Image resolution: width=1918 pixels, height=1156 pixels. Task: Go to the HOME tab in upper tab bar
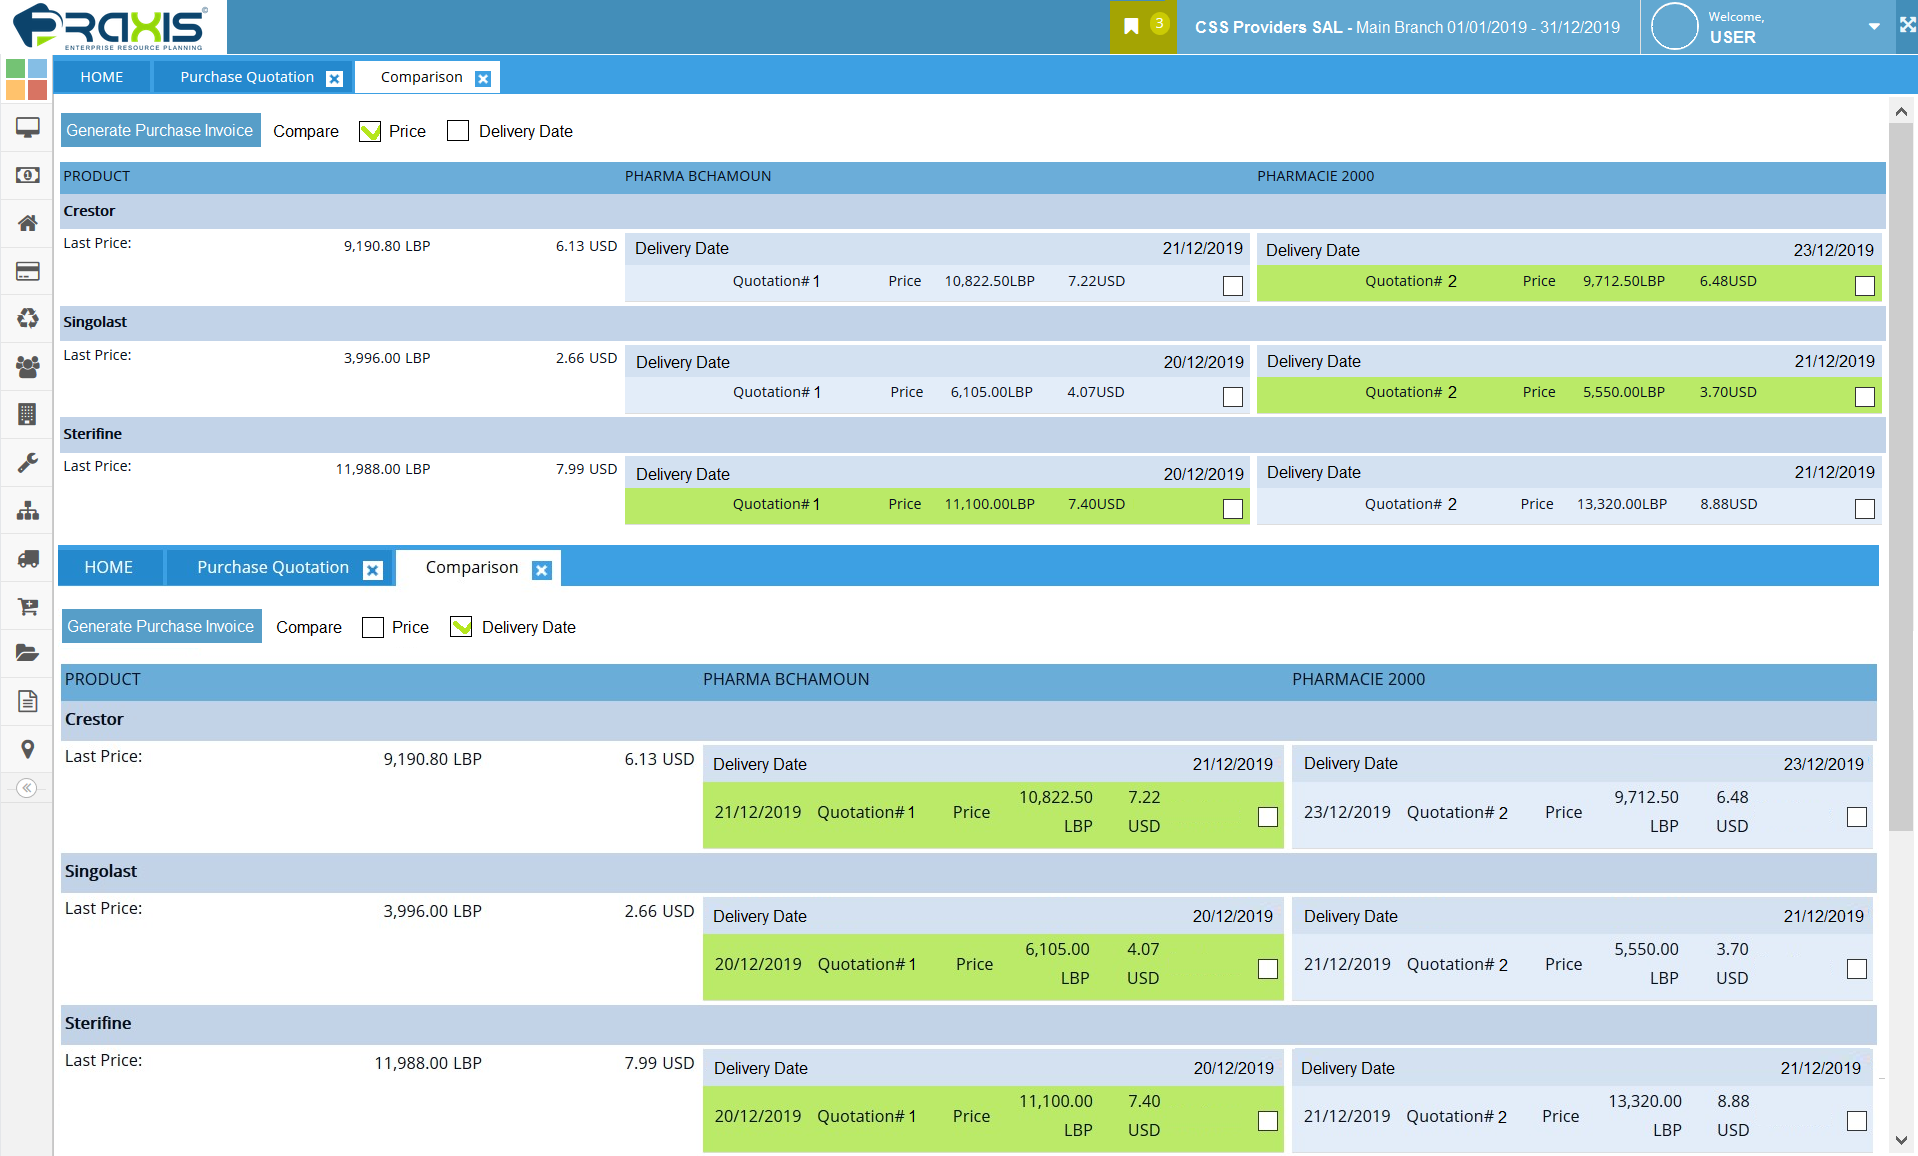point(102,77)
